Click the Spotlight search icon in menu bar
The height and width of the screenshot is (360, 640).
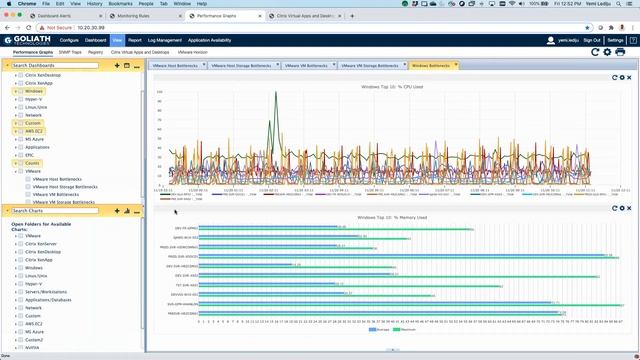[619, 4]
